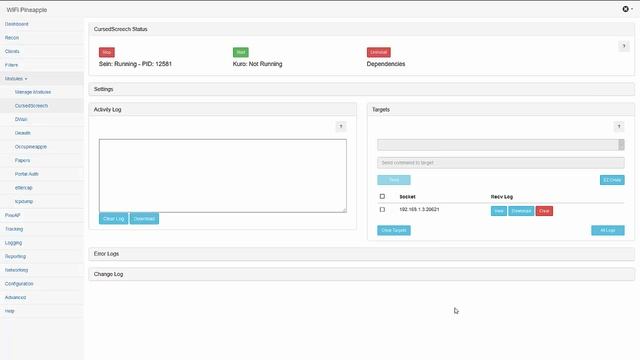The image size is (640, 360).
Task: Expand the Change Log panel
Action: (361, 274)
